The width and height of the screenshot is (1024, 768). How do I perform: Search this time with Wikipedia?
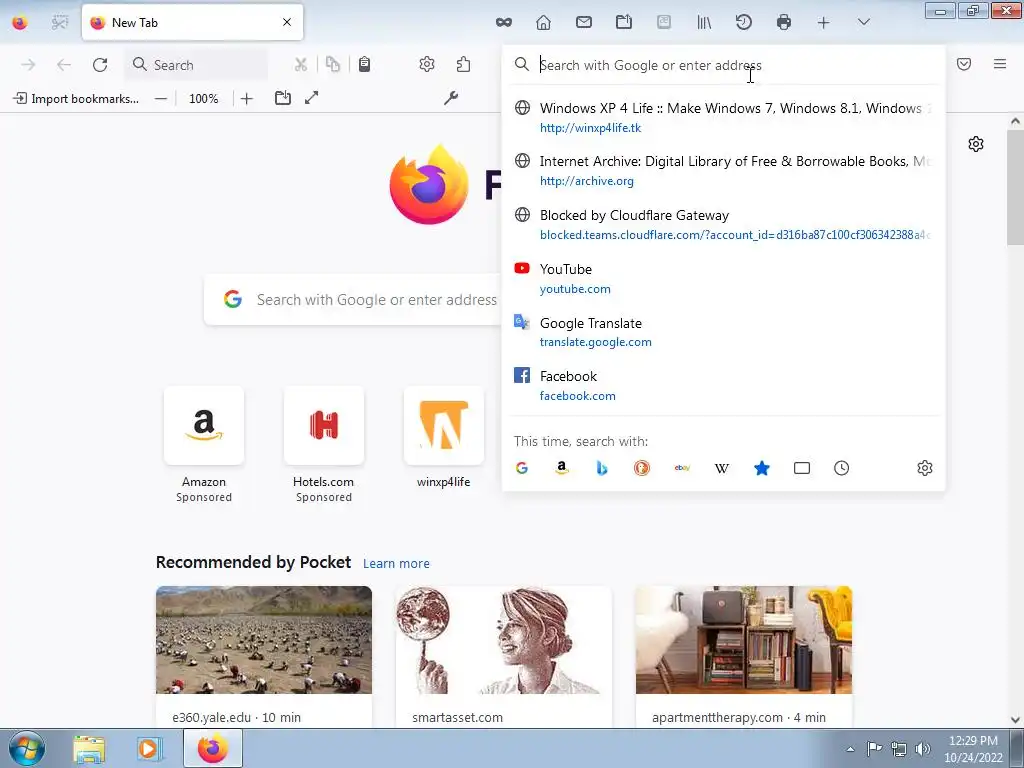click(x=722, y=468)
